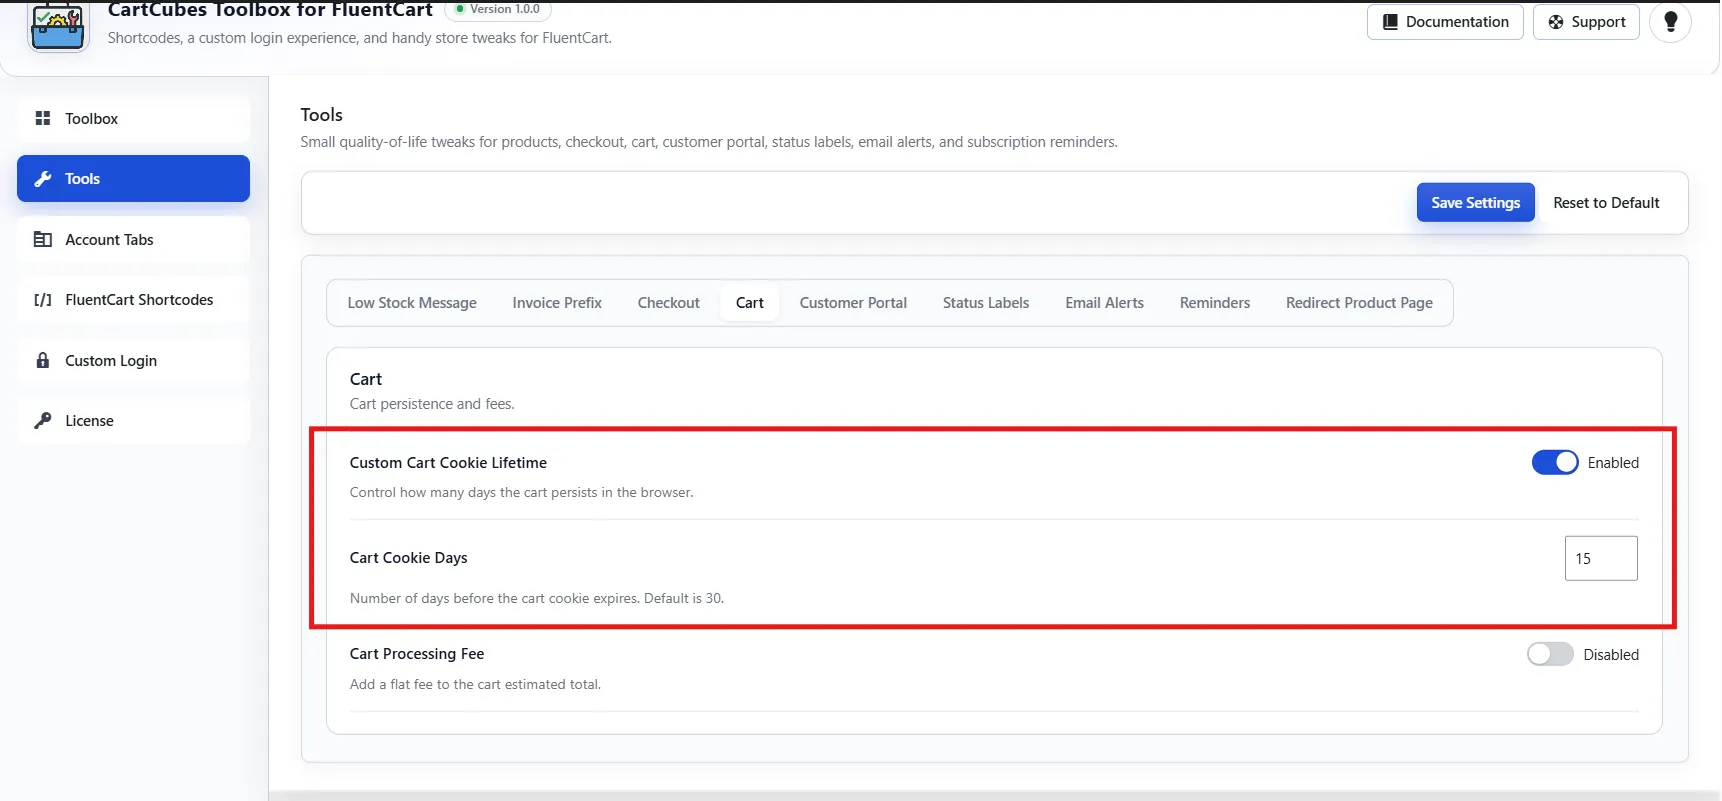The image size is (1722, 801).
Task: Select the Reminders tab
Action: [1215, 303]
